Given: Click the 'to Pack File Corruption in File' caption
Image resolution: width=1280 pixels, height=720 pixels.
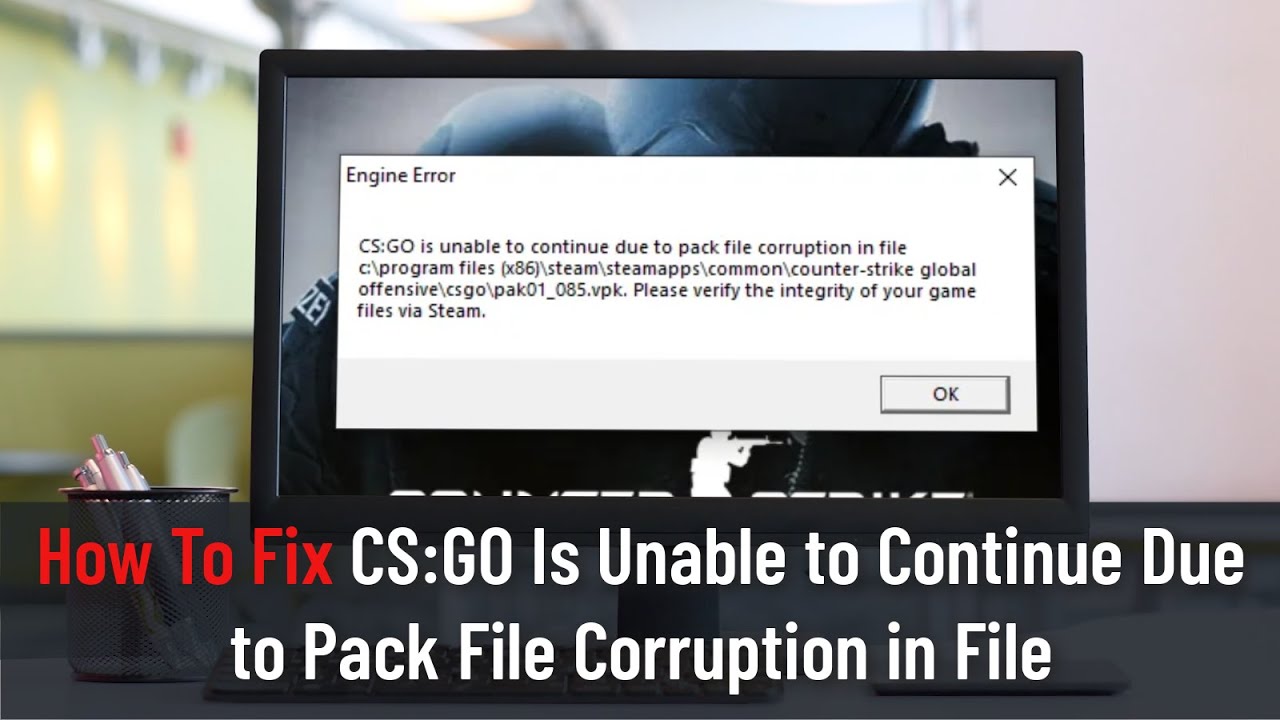Looking at the screenshot, I should [641, 654].
